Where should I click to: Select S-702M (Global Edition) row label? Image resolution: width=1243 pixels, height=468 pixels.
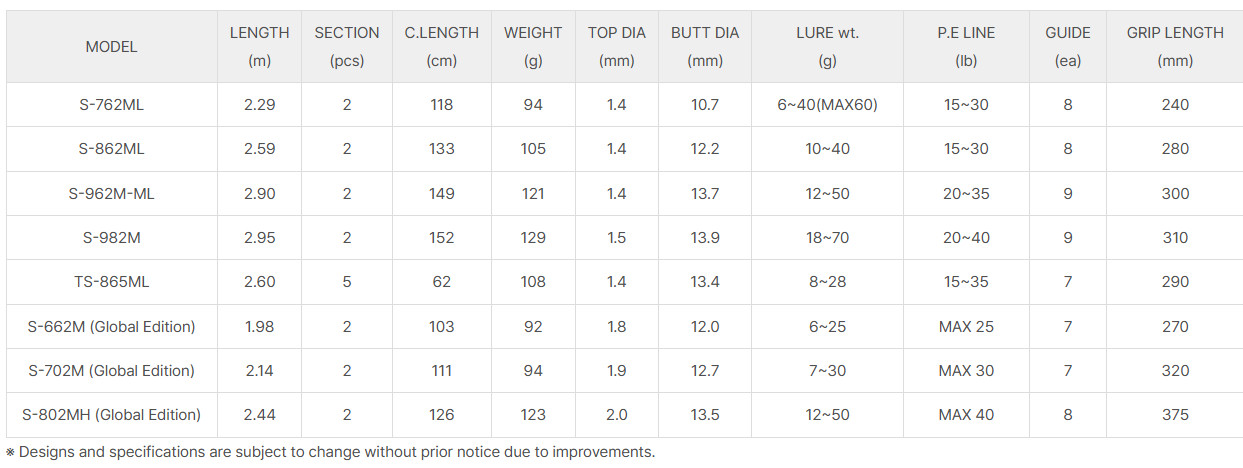pyautogui.click(x=111, y=370)
